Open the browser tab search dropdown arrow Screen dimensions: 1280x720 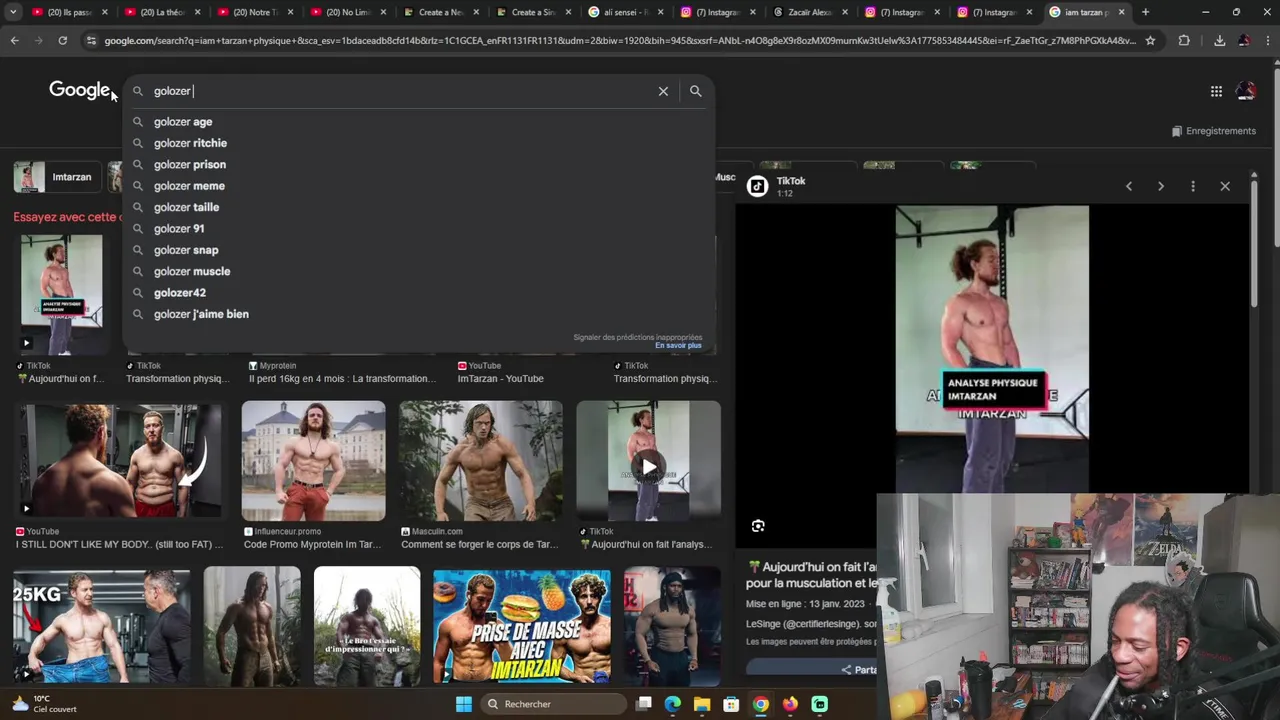point(13,12)
